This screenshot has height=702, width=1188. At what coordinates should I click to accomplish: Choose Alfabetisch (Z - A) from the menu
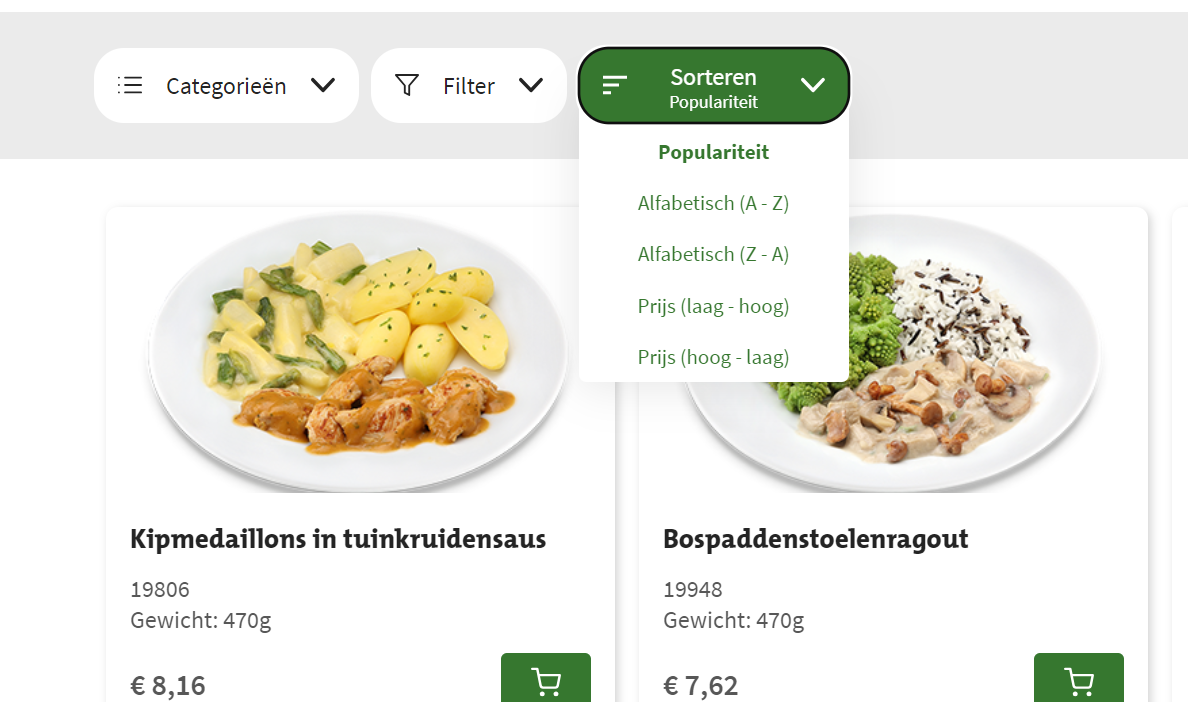[713, 254]
